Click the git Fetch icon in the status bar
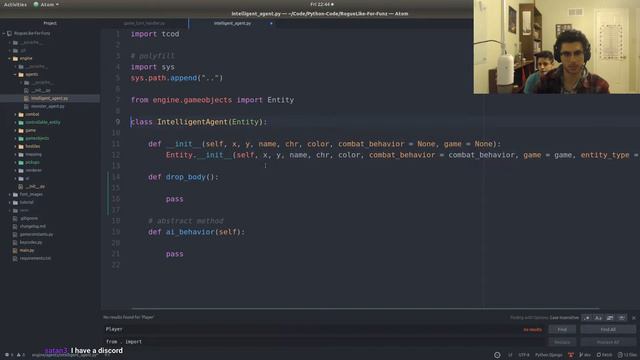Screen dimensions: 640x360 point(599,355)
